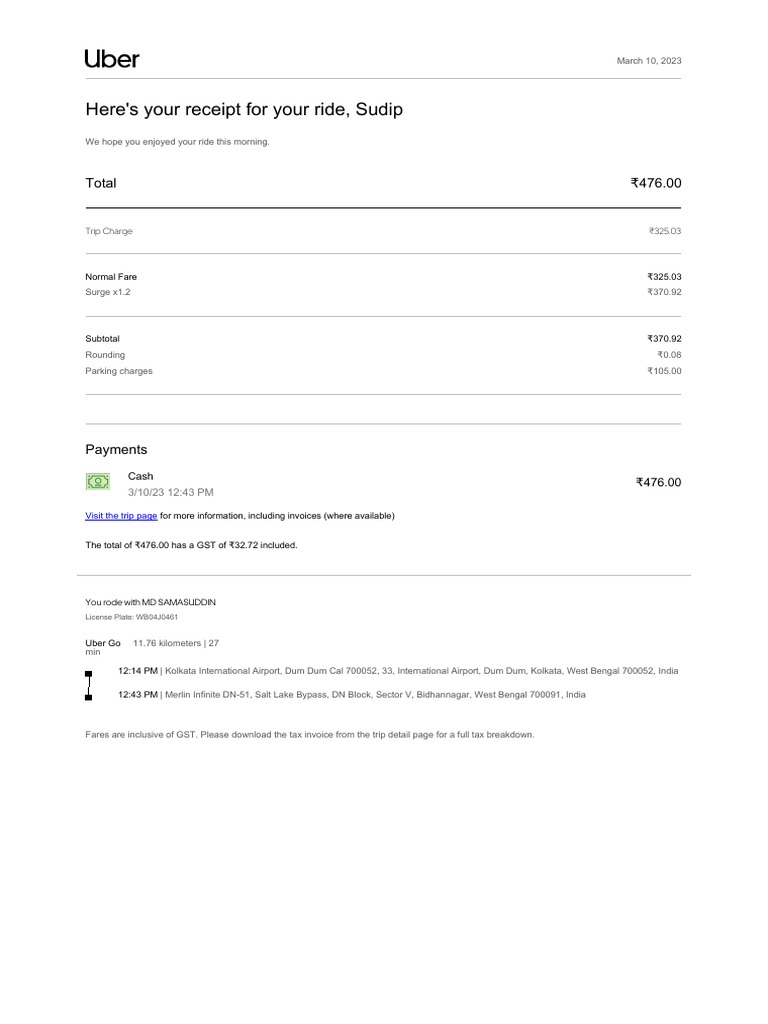
Task: Select the Surge x1.2 label
Action: point(108,292)
